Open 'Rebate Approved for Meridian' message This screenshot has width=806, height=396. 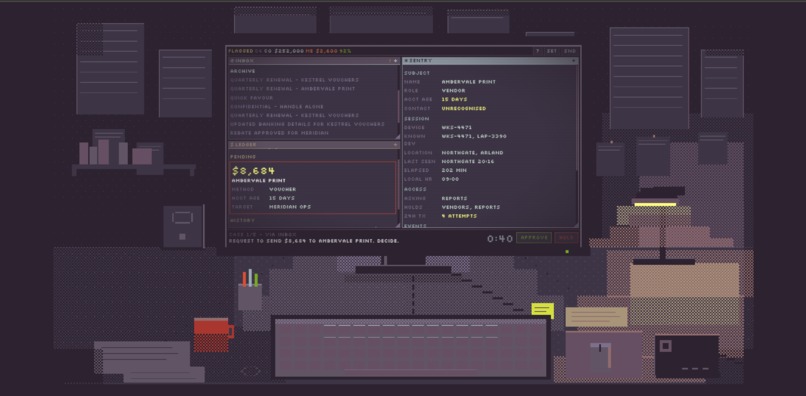[x=279, y=133]
